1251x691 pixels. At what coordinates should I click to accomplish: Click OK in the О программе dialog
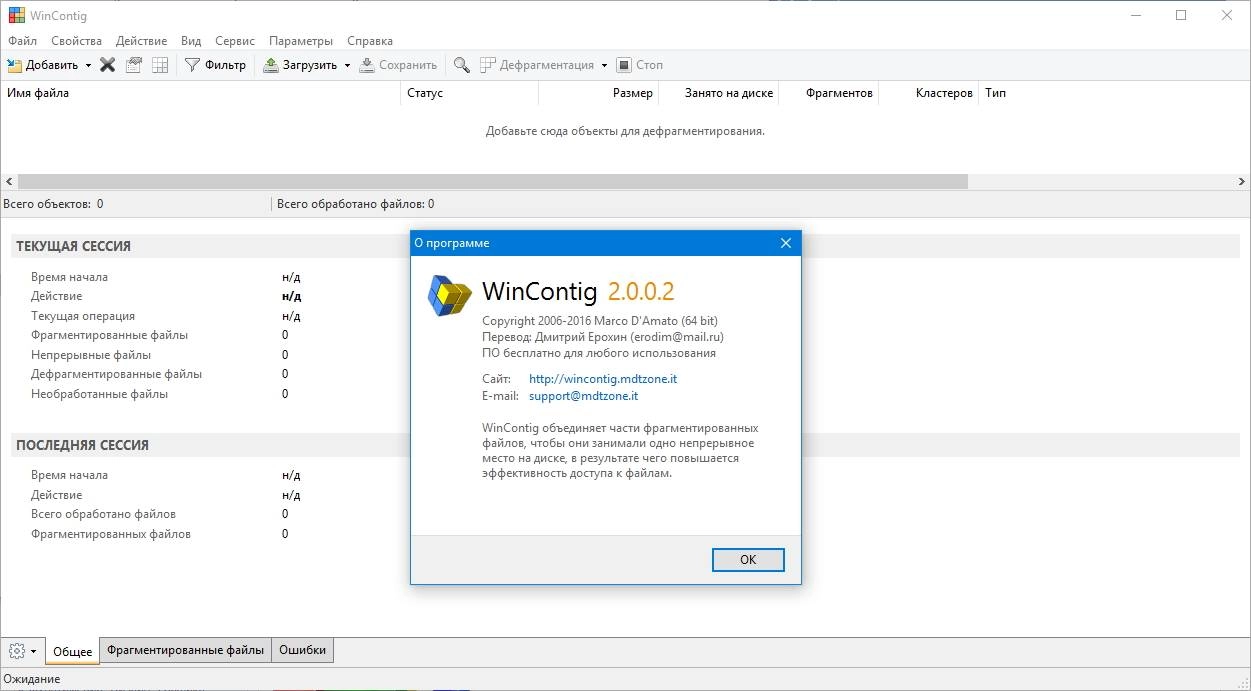[x=748, y=560]
